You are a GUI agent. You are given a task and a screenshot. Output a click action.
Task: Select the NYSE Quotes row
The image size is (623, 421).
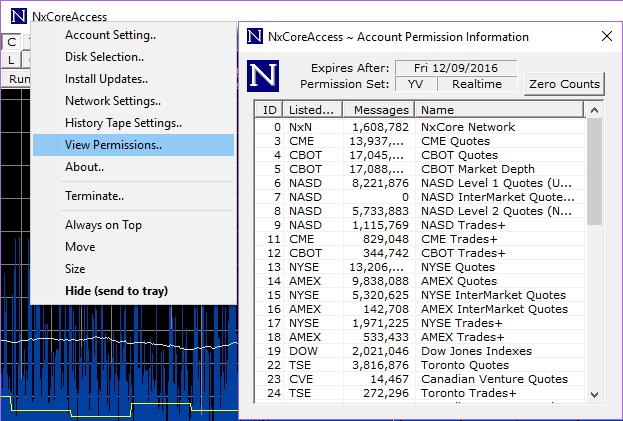pyautogui.click(x=420, y=267)
